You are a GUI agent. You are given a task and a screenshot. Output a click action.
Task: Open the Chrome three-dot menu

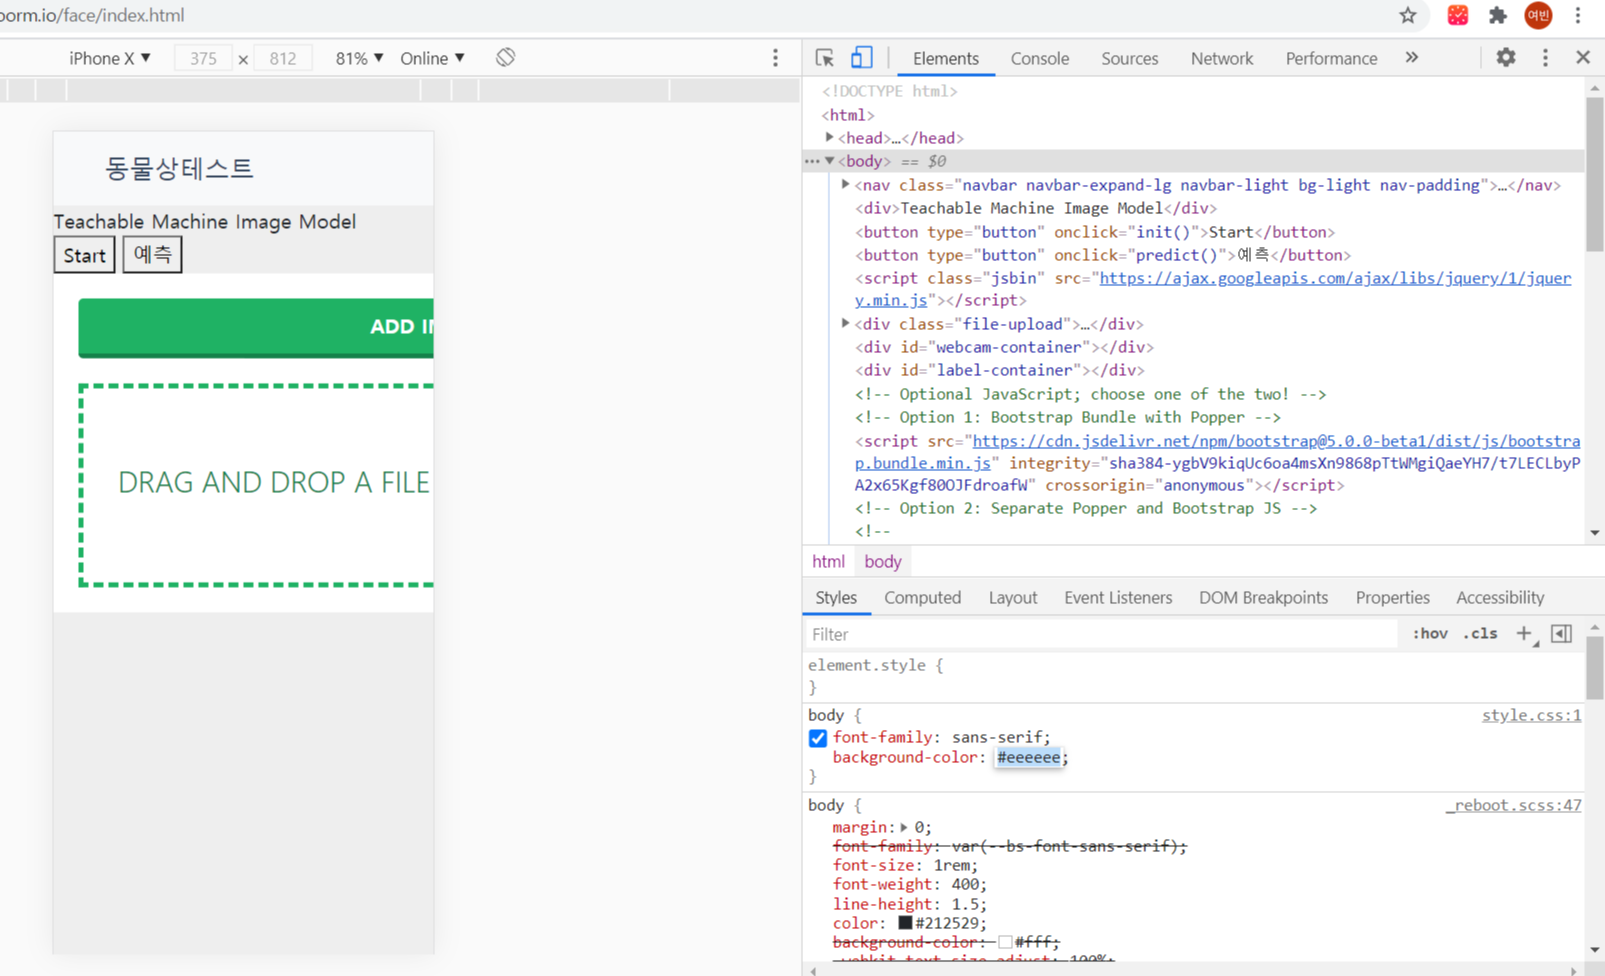click(x=1578, y=15)
